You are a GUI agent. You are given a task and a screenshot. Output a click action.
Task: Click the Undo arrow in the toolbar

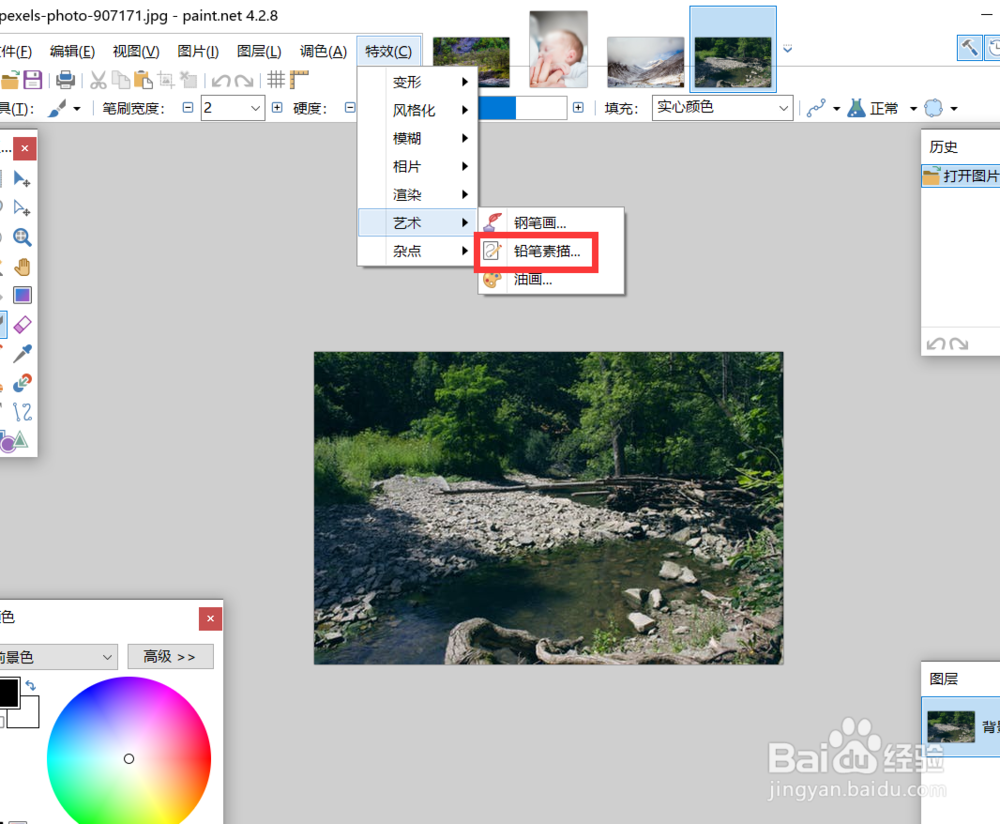click(218, 80)
